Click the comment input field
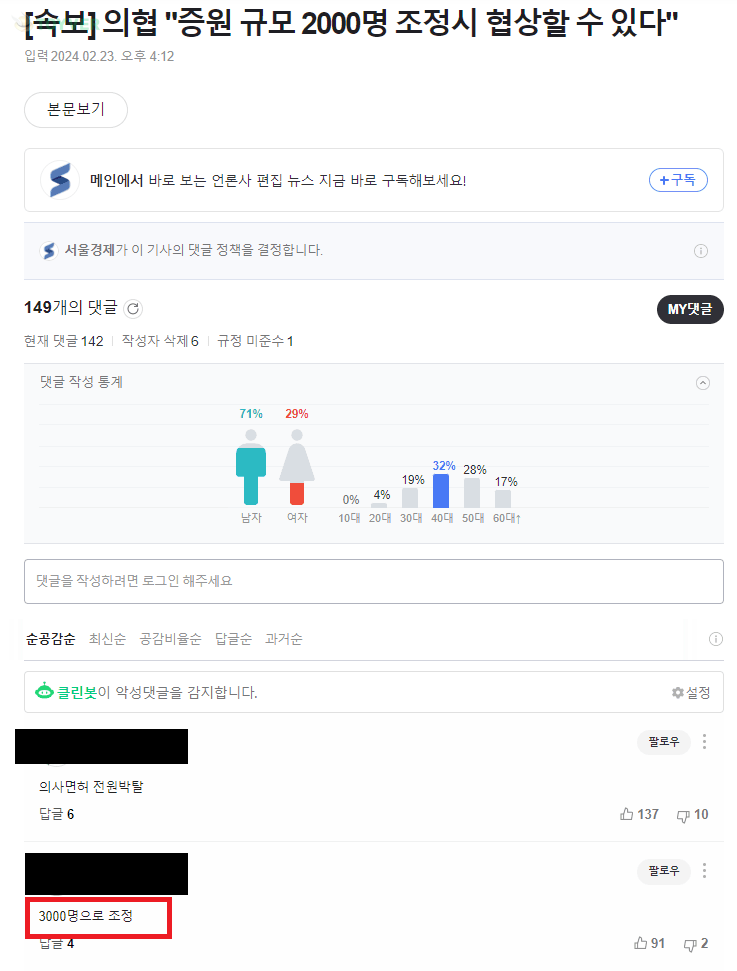Viewport: 737px width, 971px height. pyautogui.click(x=373, y=581)
